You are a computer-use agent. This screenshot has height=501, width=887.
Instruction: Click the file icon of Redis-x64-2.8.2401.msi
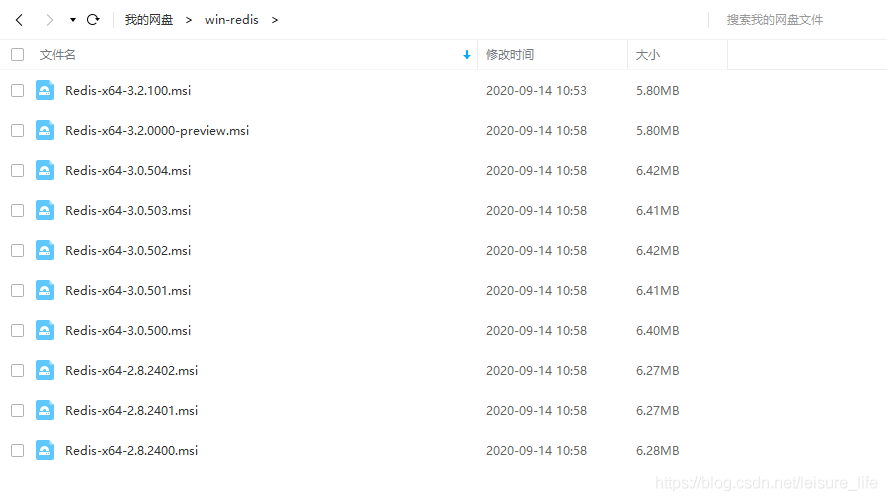(x=45, y=411)
